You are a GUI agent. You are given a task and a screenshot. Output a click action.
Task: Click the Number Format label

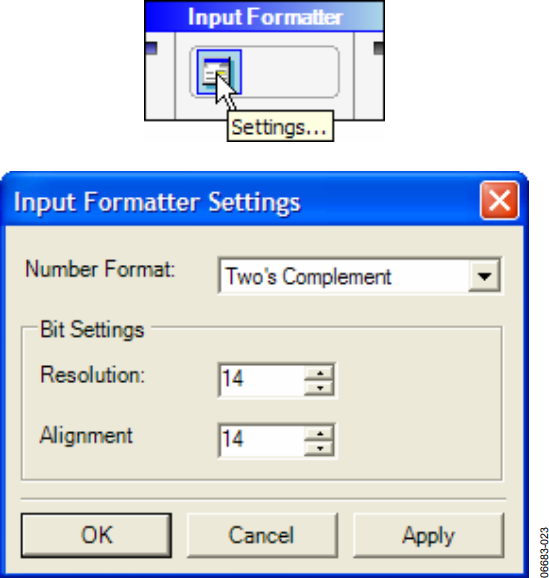(x=100, y=269)
